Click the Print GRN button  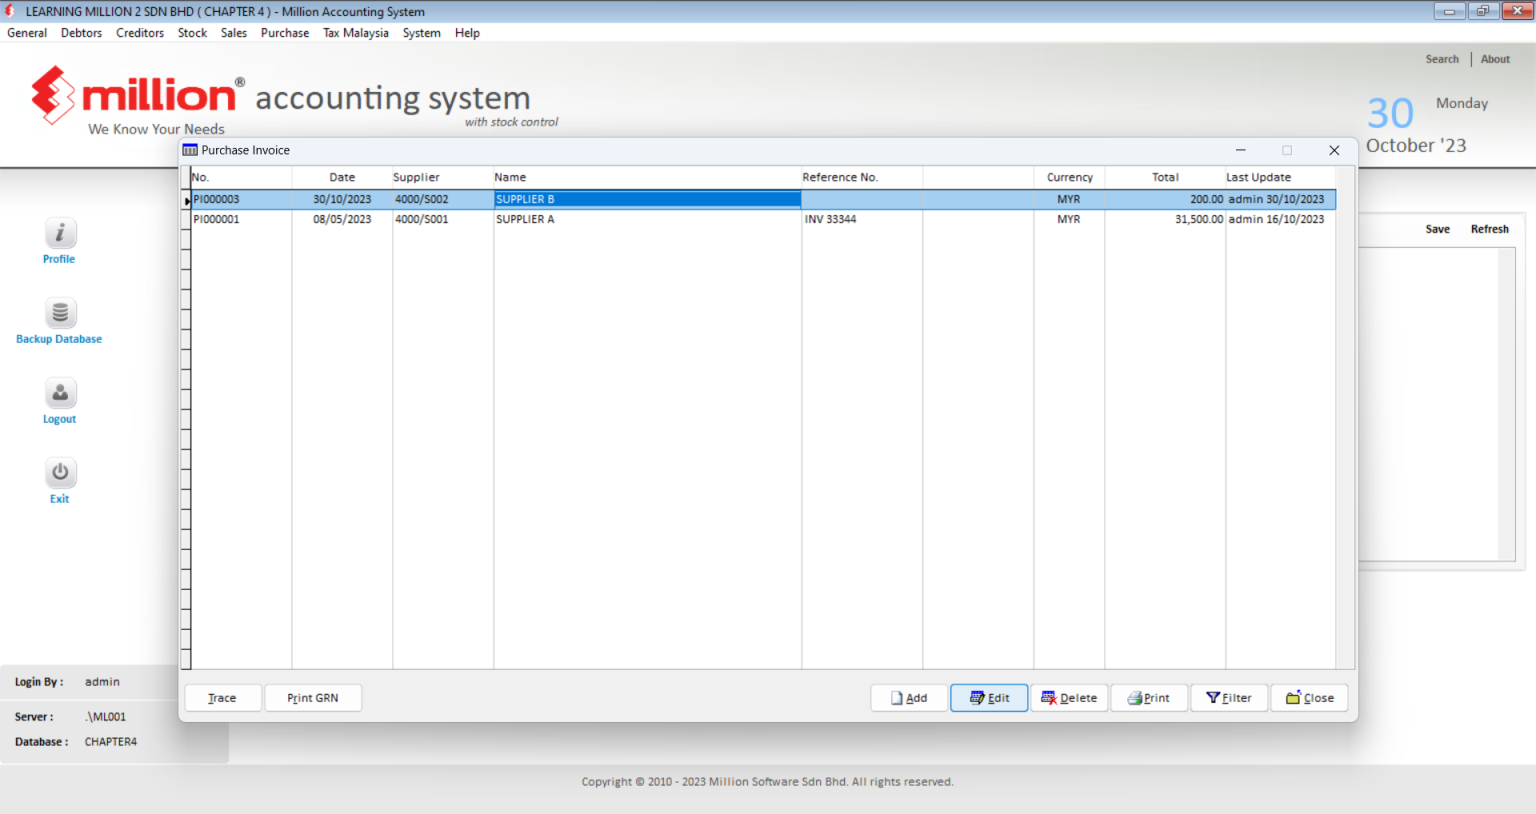(x=313, y=698)
